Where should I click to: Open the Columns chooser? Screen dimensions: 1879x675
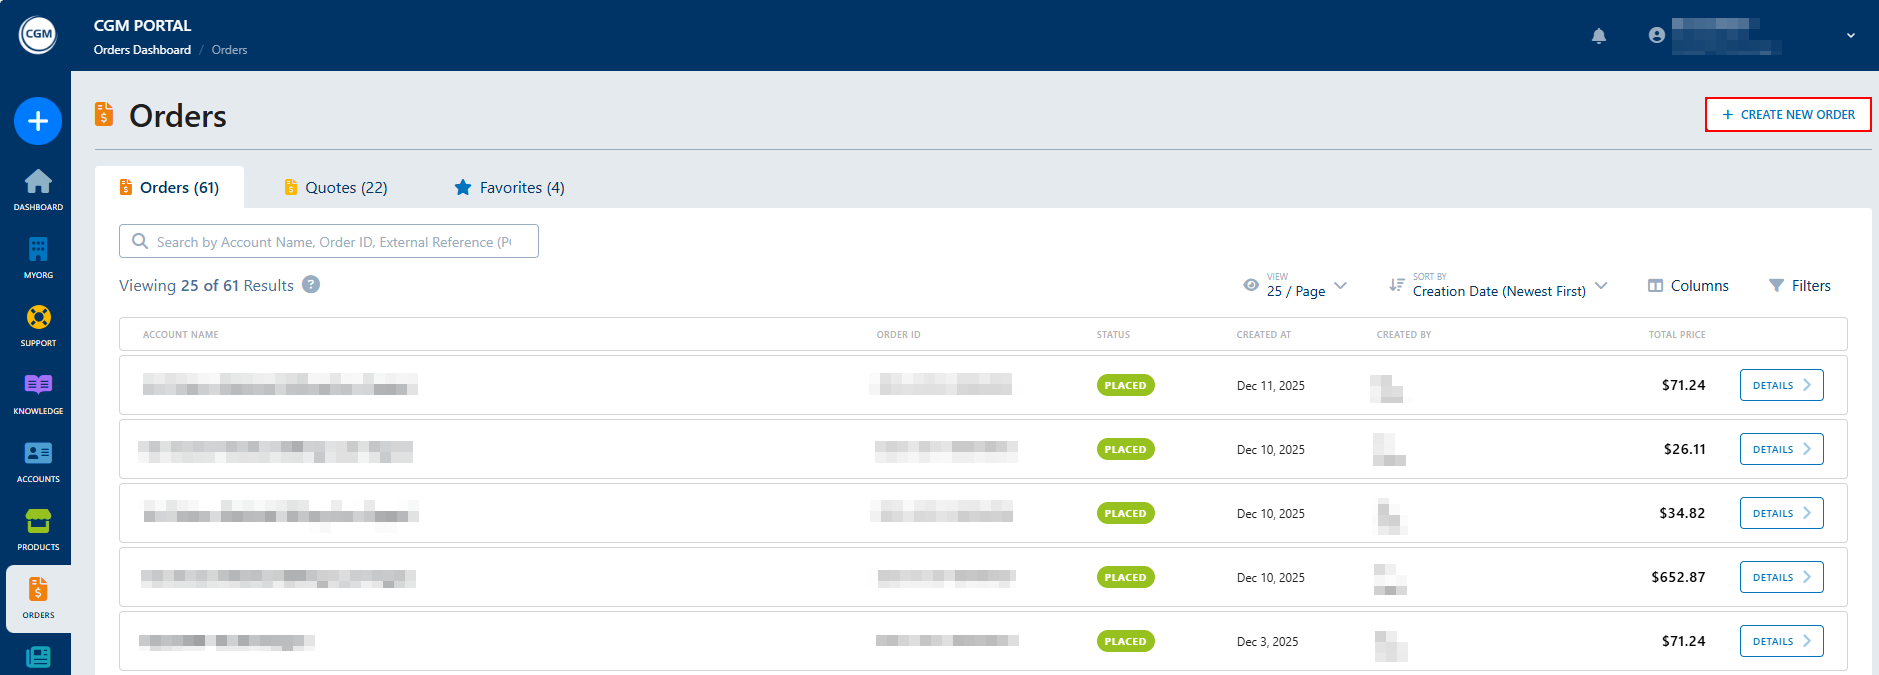tap(1688, 286)
